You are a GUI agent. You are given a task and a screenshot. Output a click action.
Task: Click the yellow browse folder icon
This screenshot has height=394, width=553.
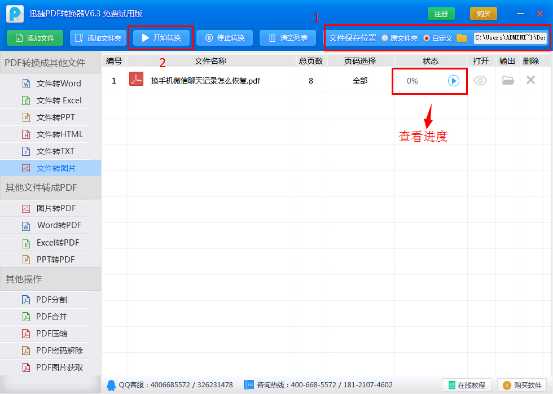tap(461, 38)
